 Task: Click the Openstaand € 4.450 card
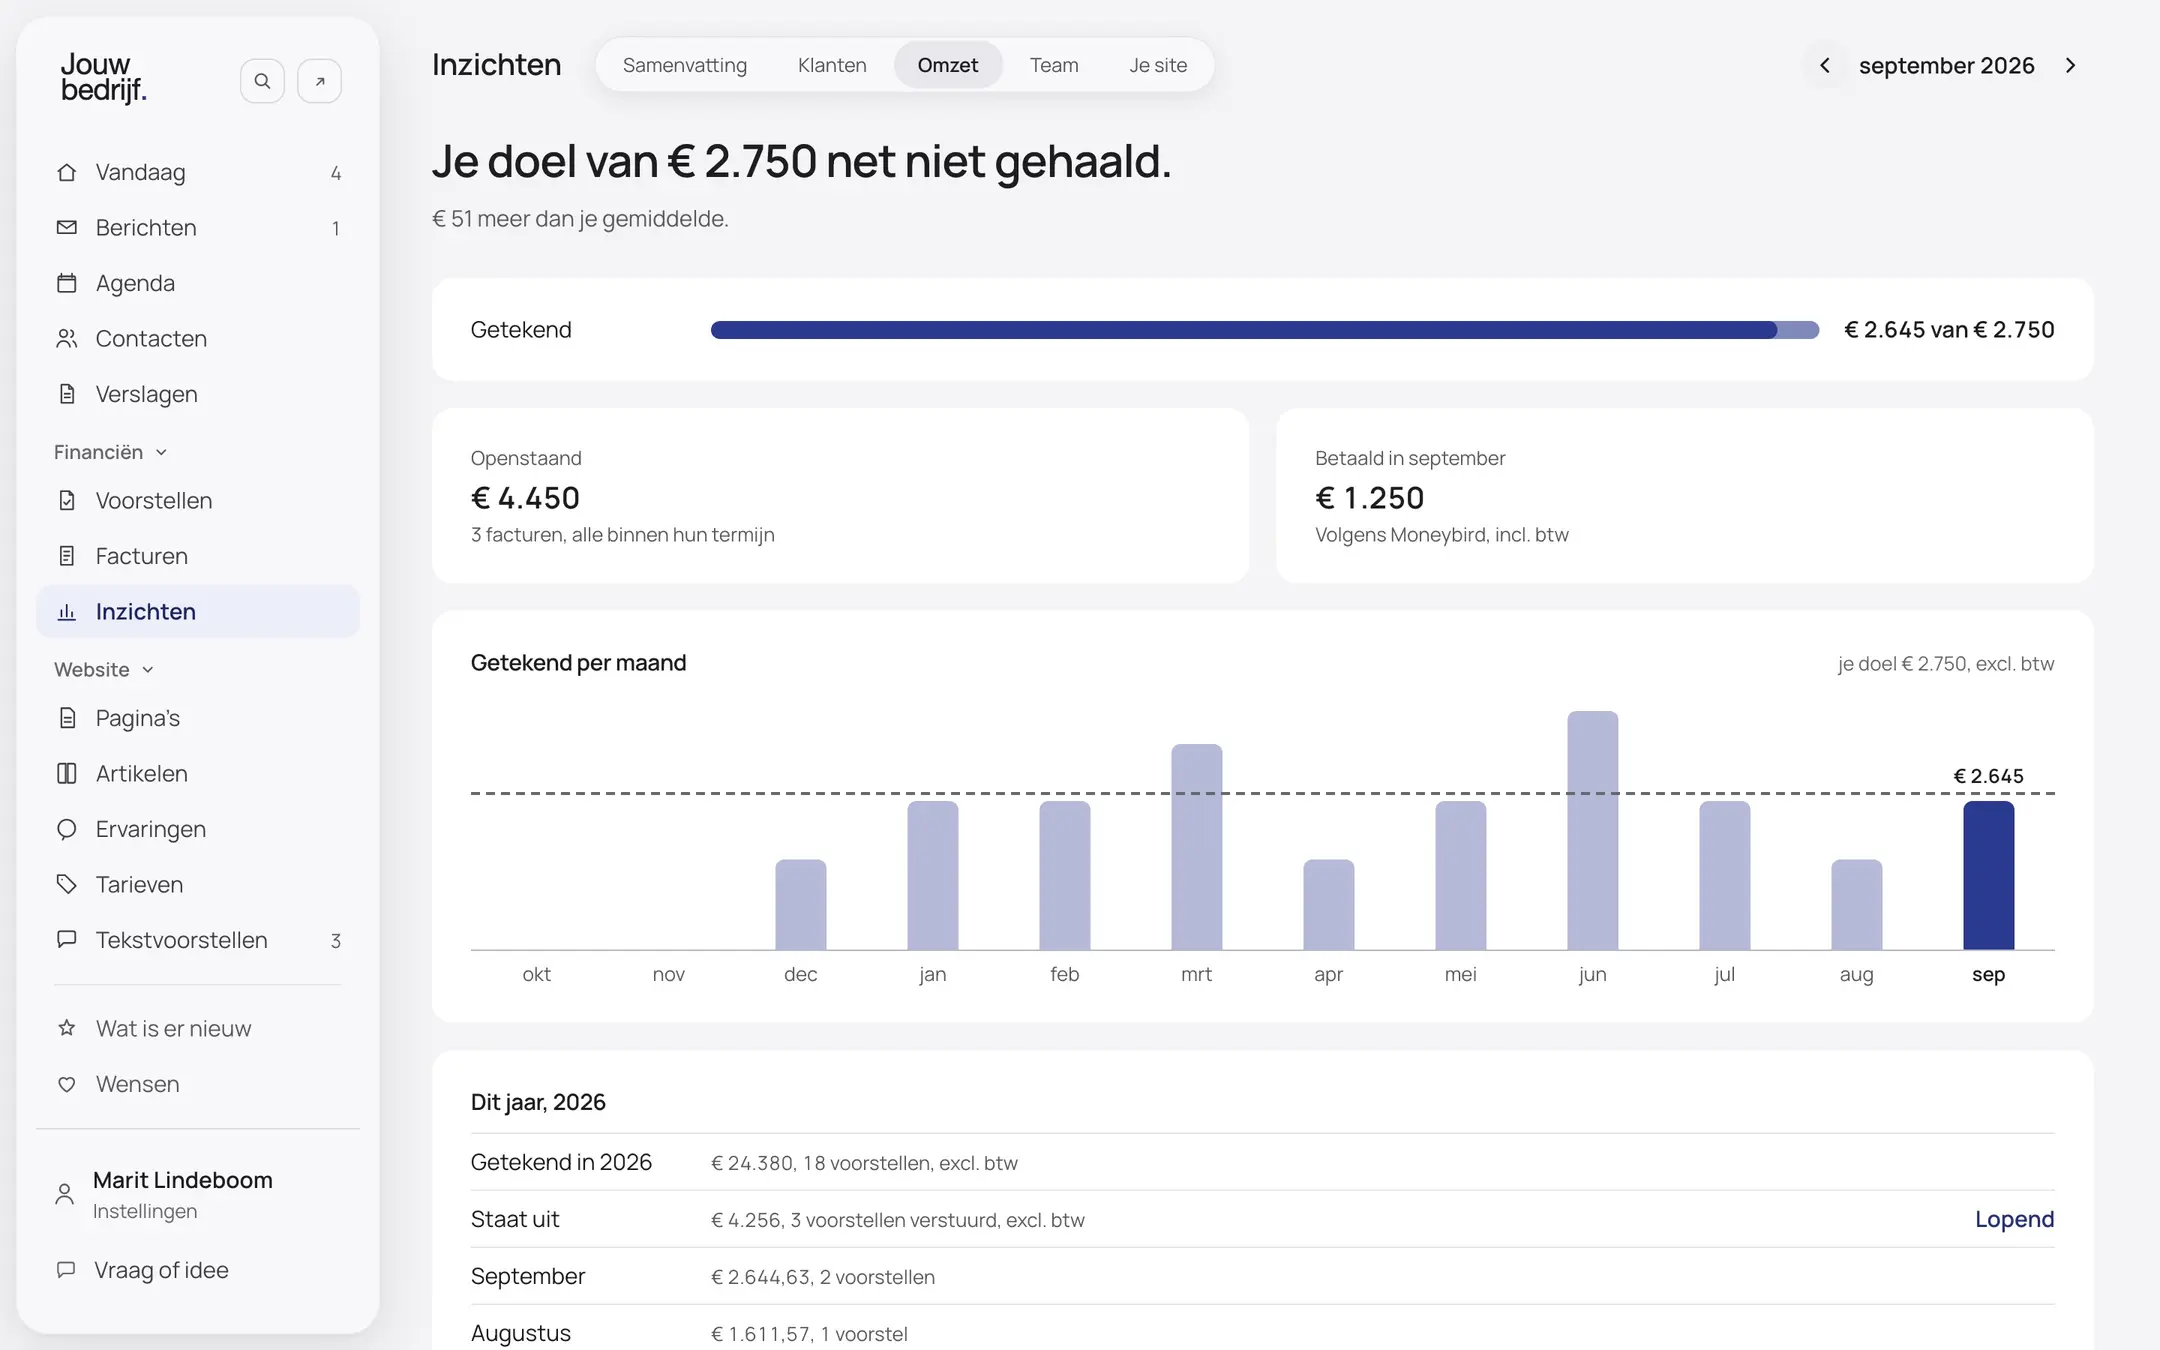point(840,495)
